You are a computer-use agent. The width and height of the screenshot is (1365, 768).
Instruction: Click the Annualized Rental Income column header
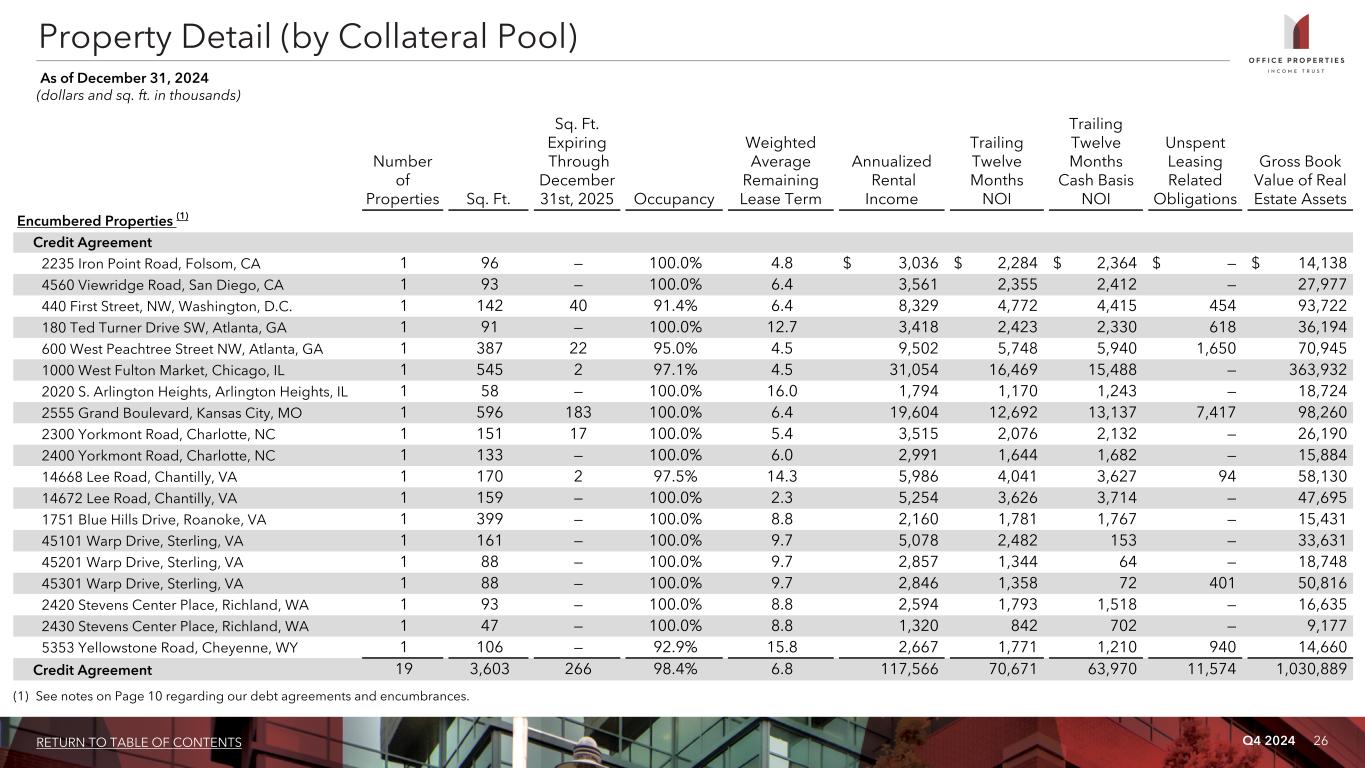(891, 180)
